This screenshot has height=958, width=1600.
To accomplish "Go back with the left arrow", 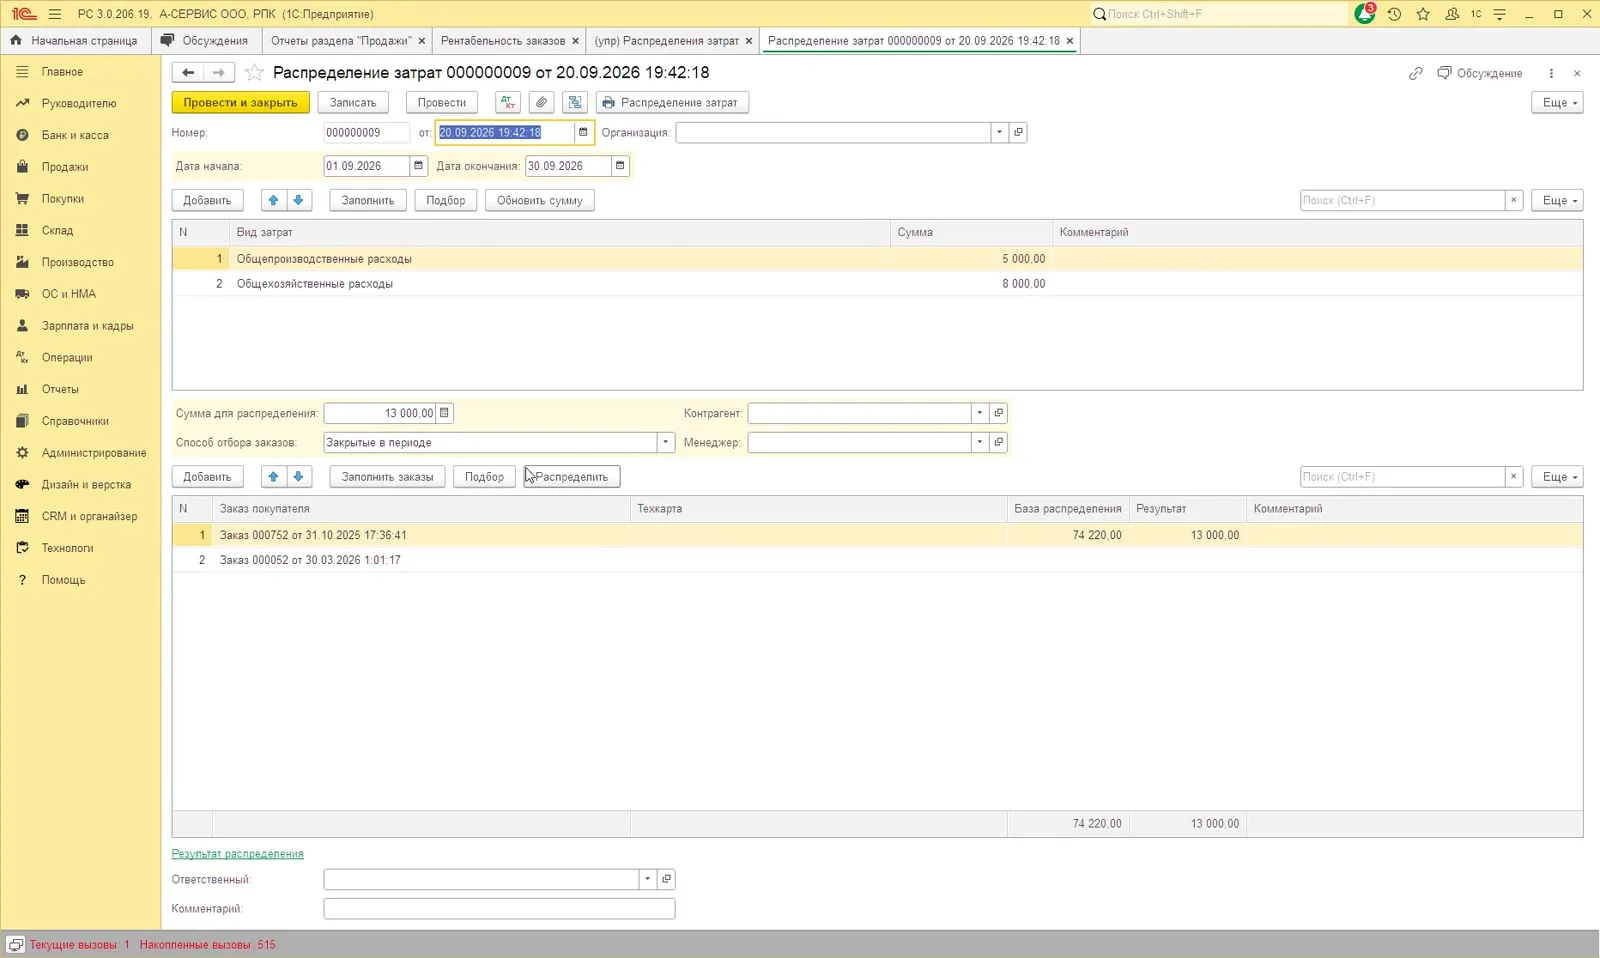I will pos(188,72).
